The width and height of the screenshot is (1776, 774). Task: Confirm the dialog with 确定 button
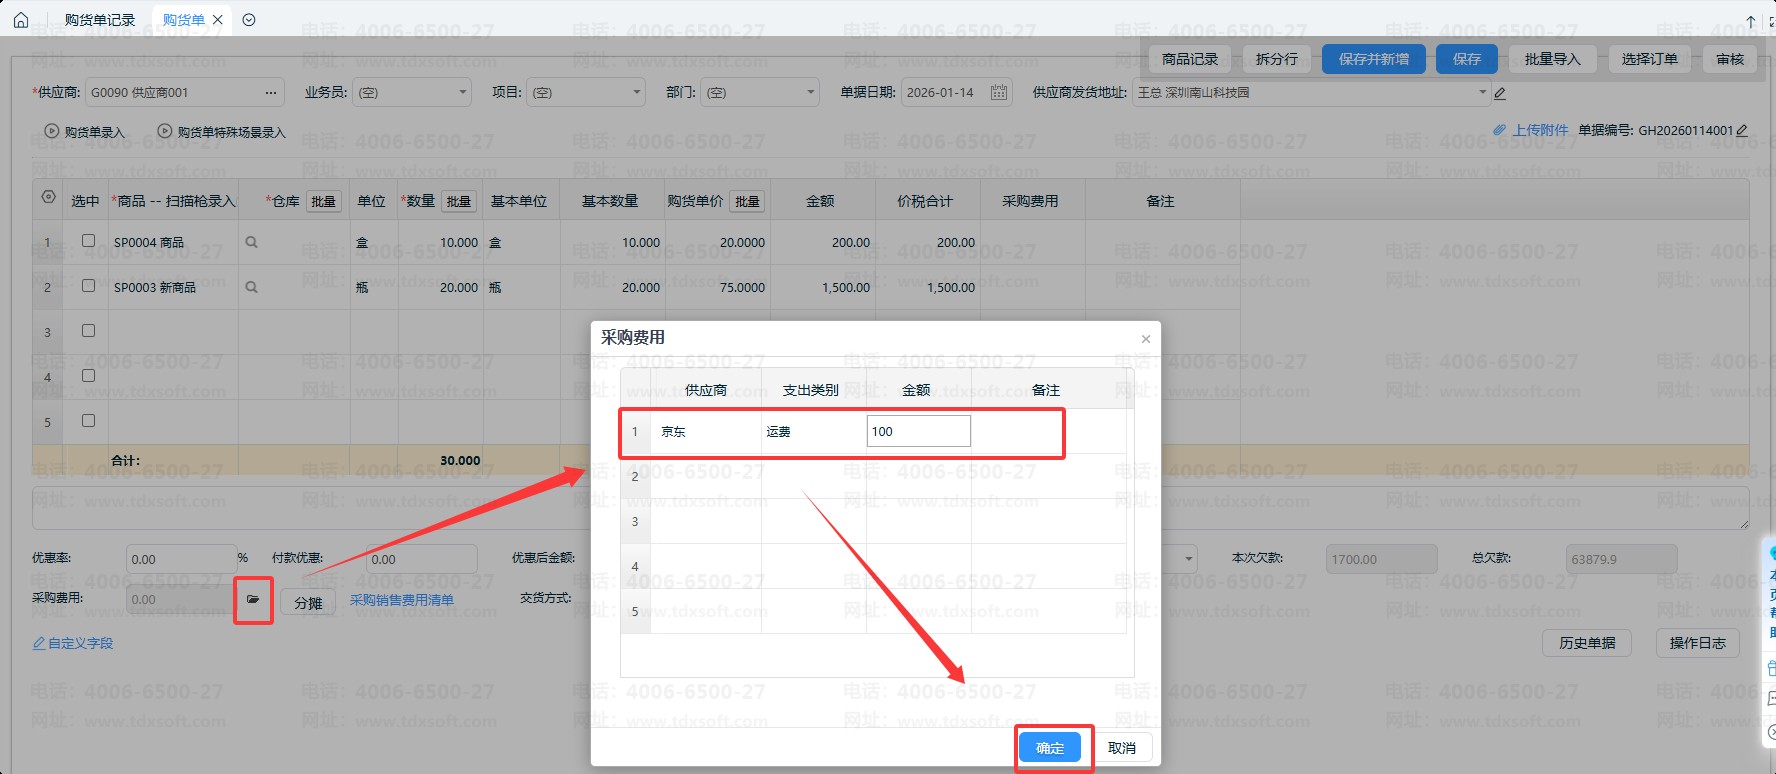1050,748
